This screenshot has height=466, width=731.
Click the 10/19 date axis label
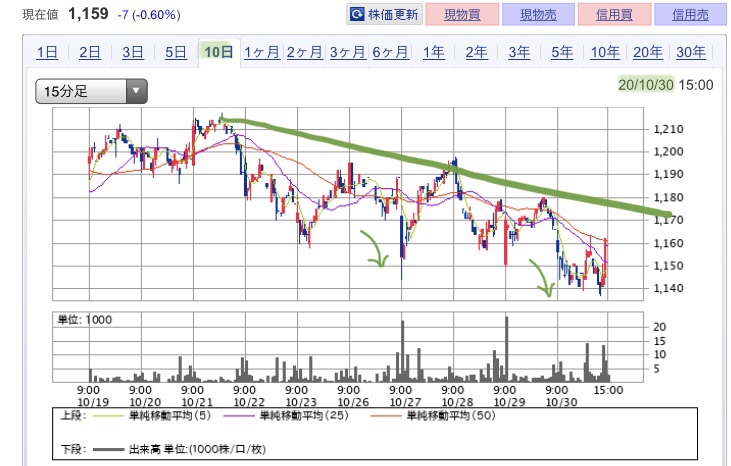(93, 402)
